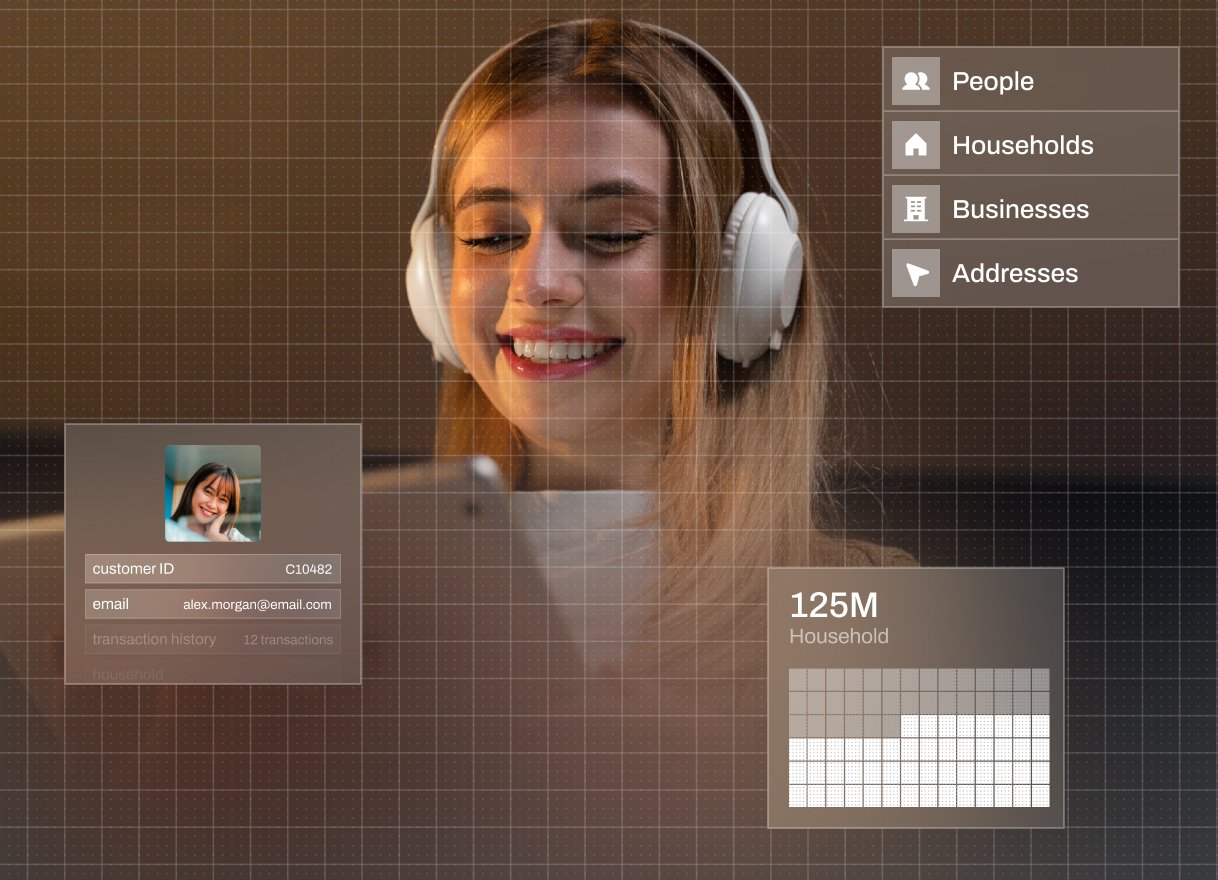The width and height of the screenshot is (1218, 880).
Task: Click the faded household row
Action: (x=213, y=672)
